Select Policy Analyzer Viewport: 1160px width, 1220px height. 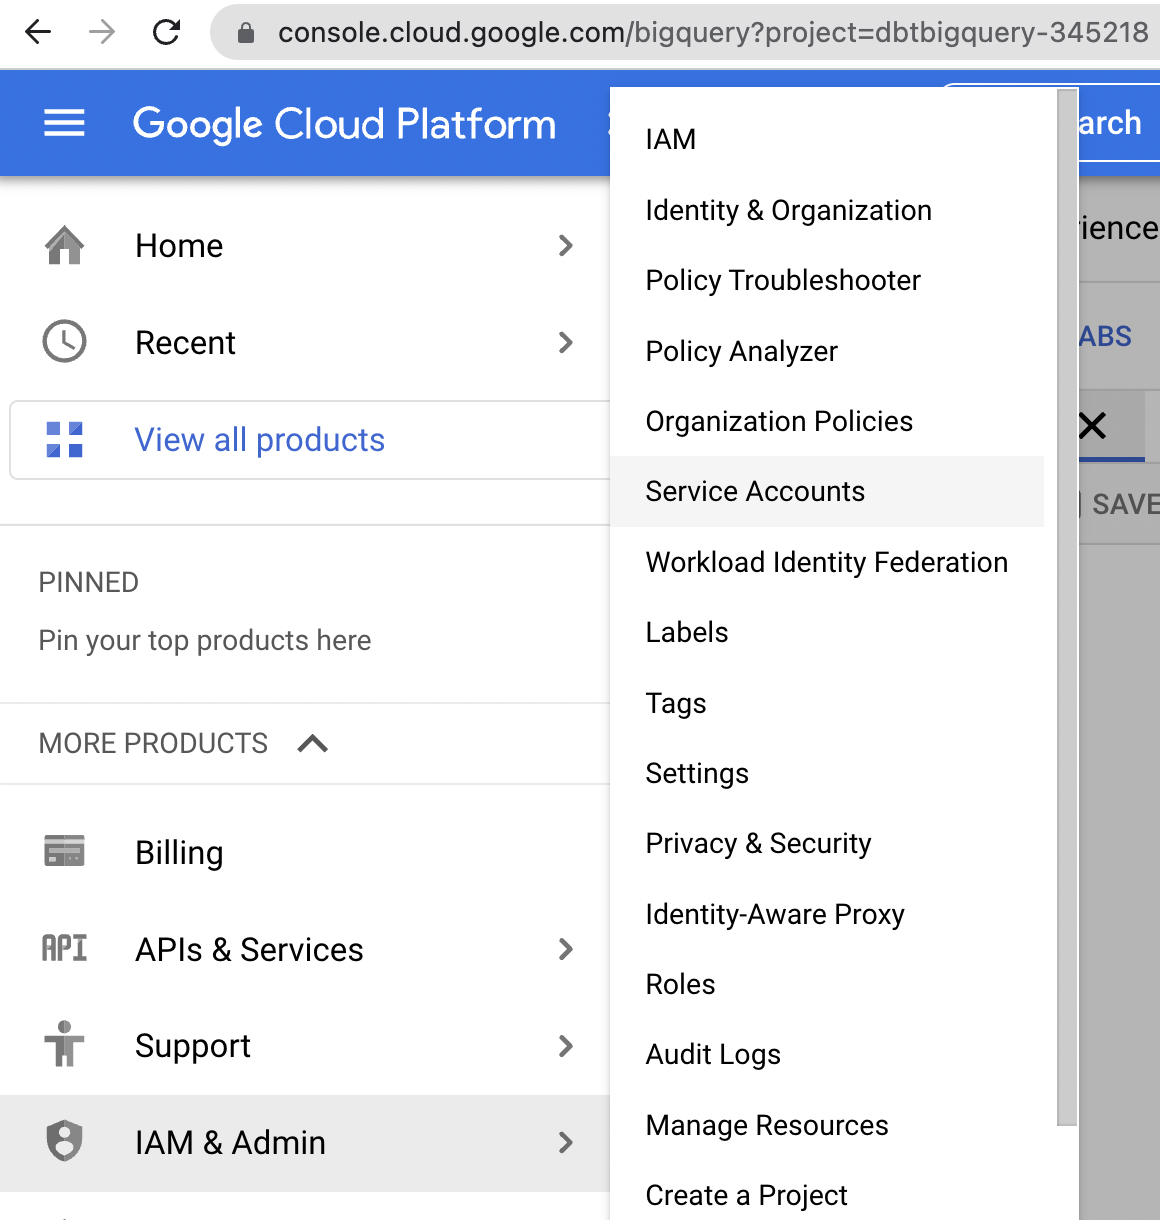(827, 351)
